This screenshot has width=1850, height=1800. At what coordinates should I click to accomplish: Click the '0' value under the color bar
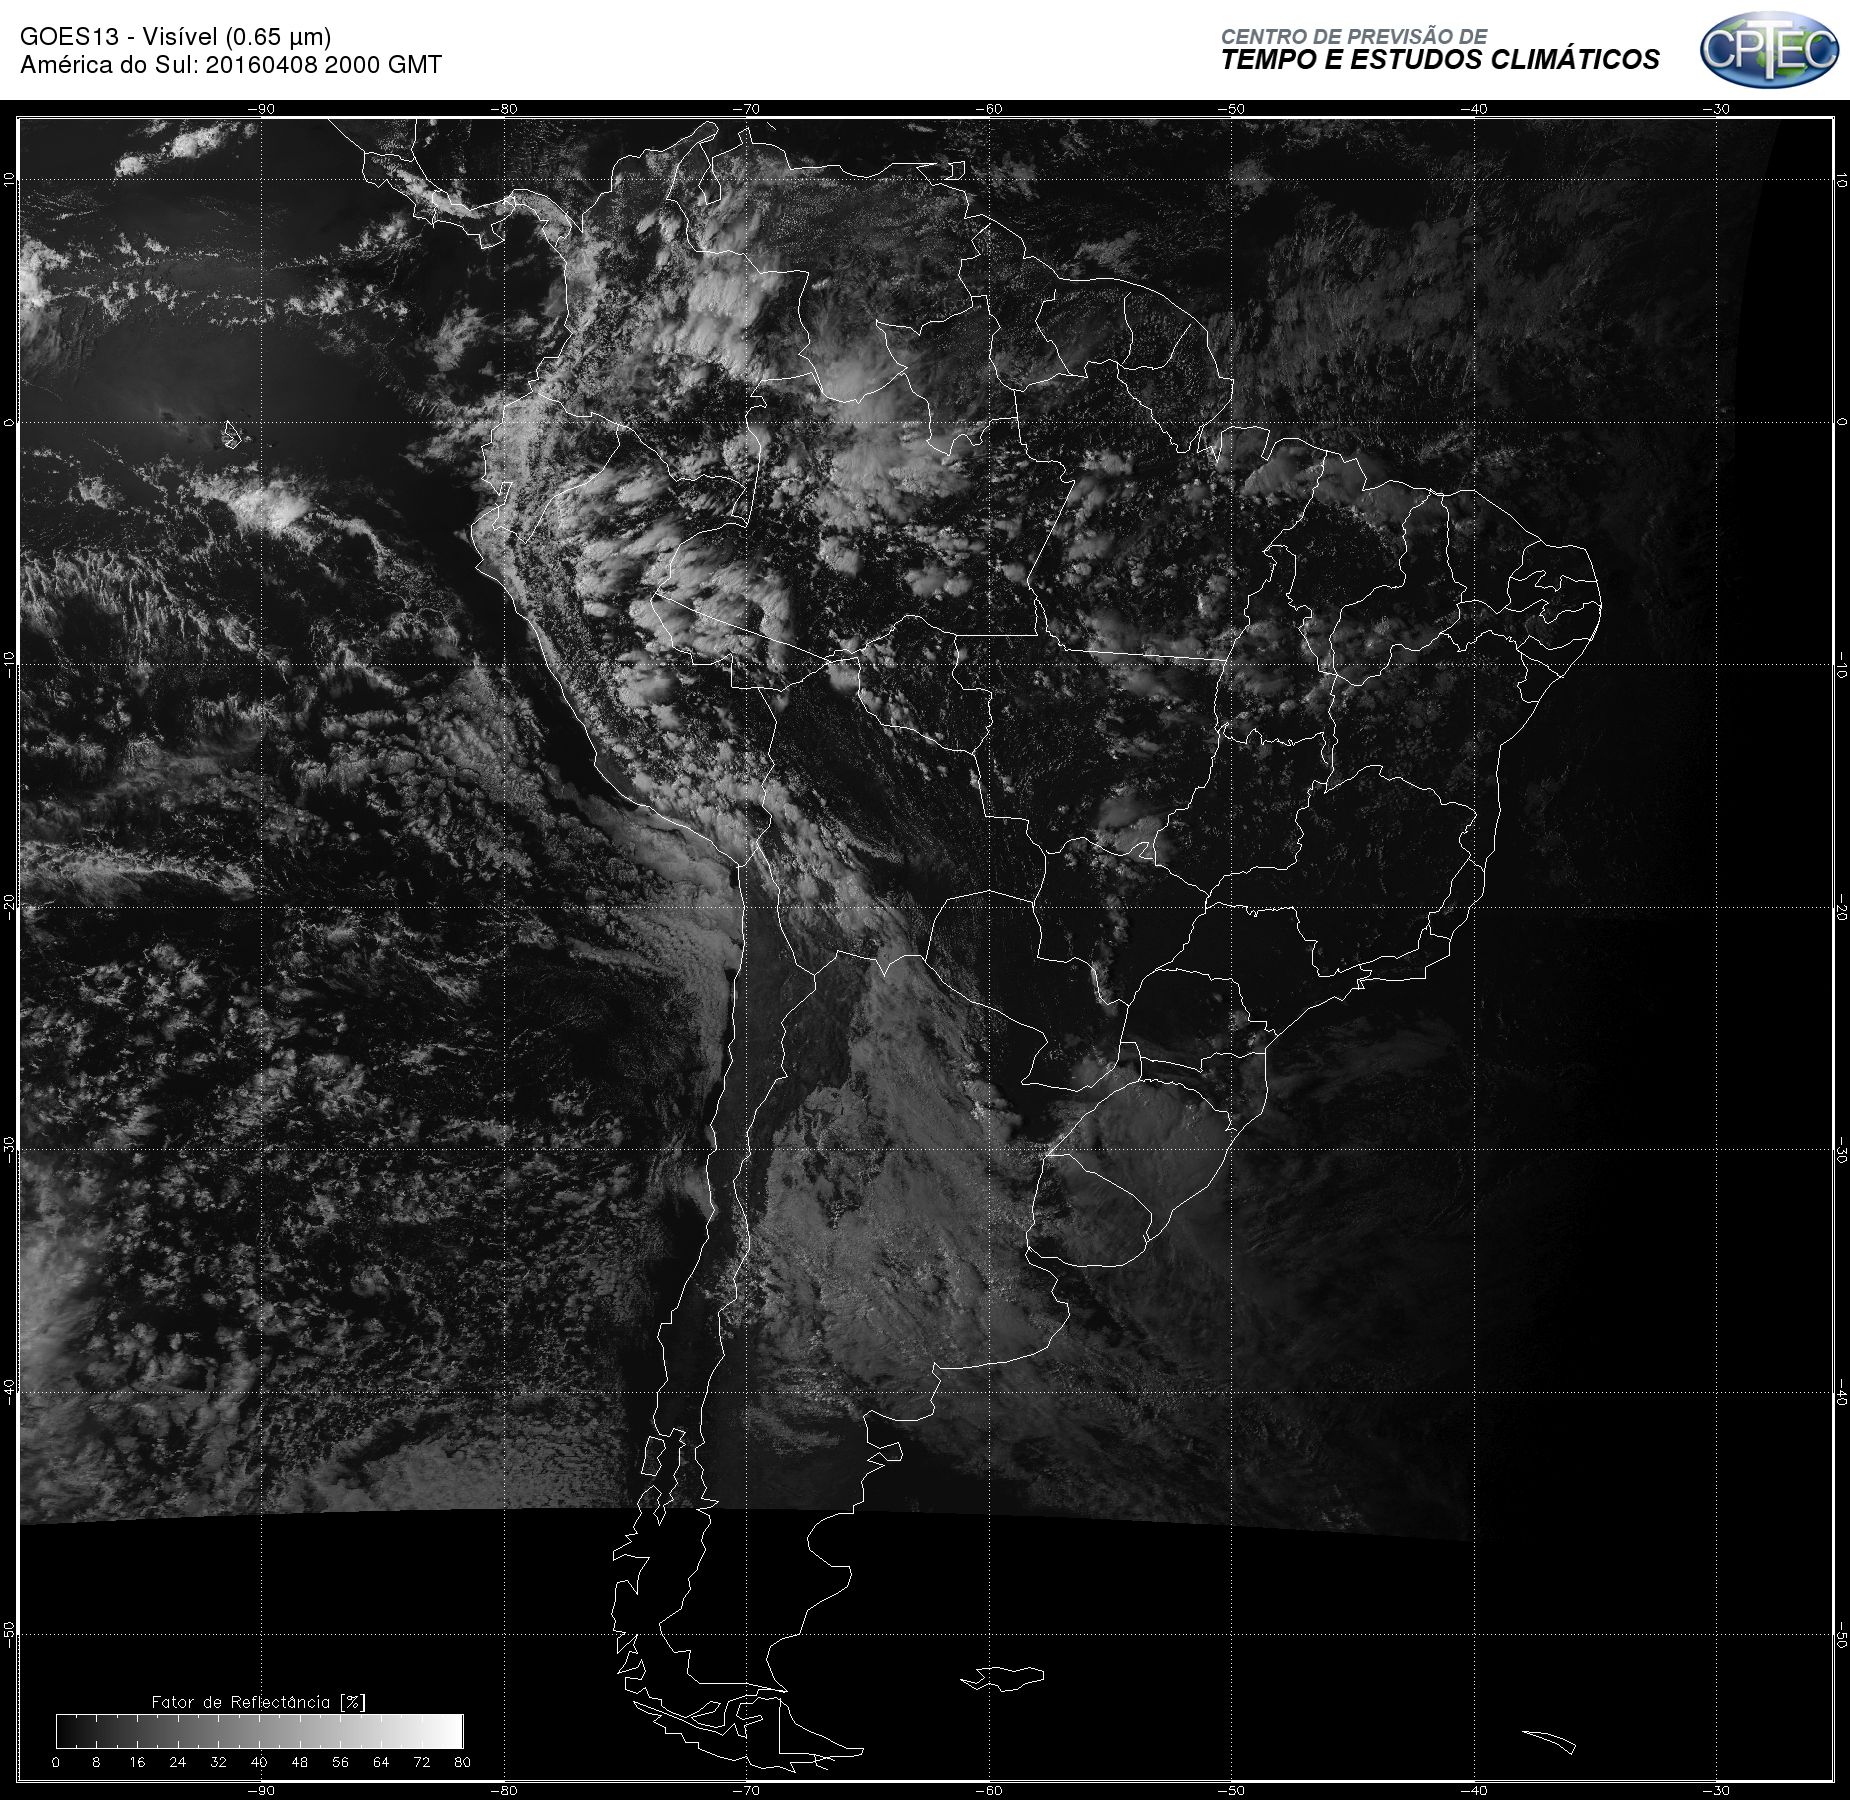[x=56, y=1762]
